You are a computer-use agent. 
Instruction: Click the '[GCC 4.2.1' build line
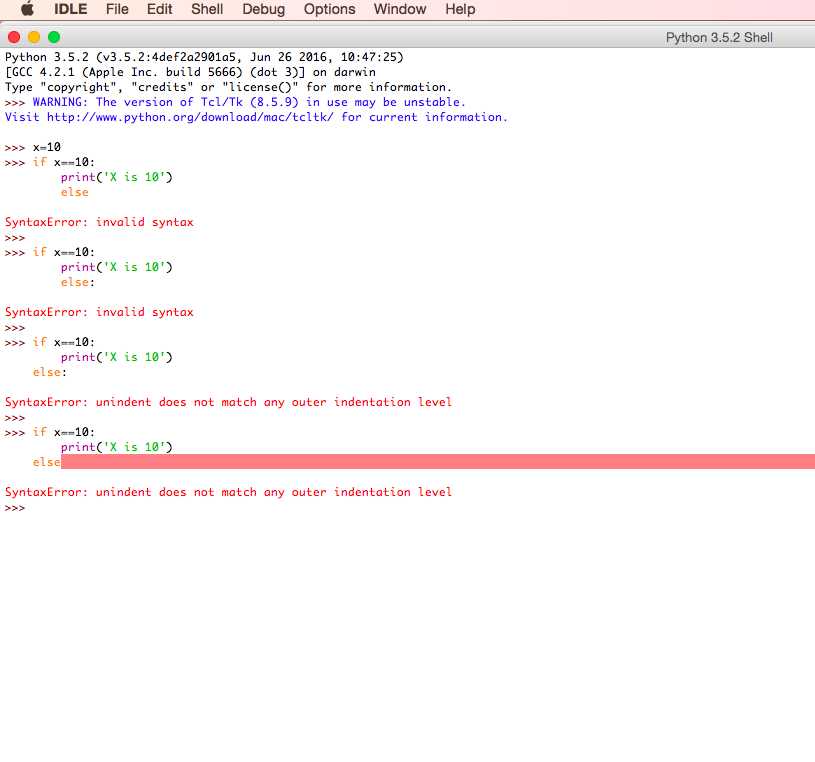click(x=190, y=72)
